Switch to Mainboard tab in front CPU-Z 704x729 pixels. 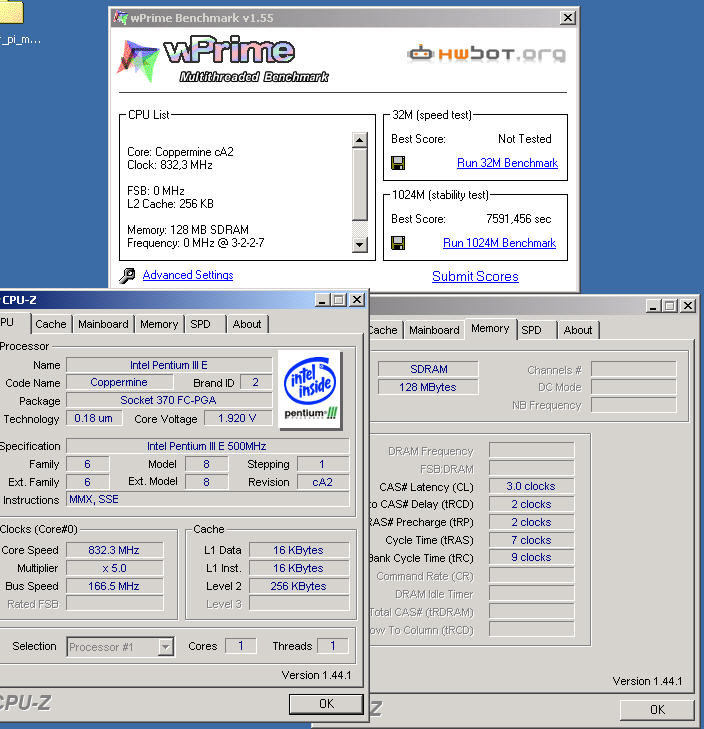103,324
